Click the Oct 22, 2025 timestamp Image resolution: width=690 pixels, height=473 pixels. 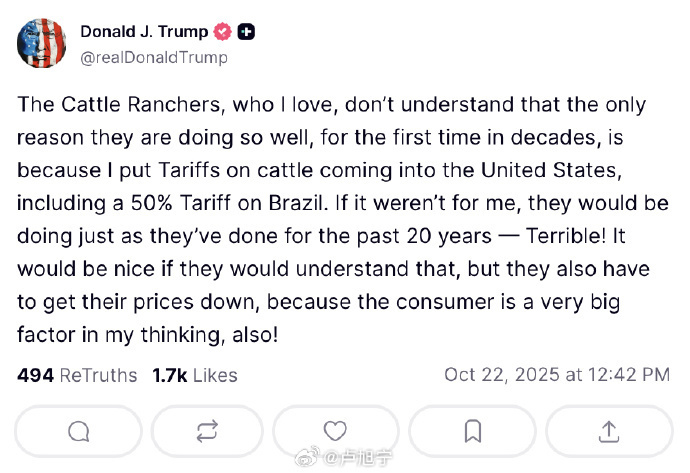[x=557, y=375]
